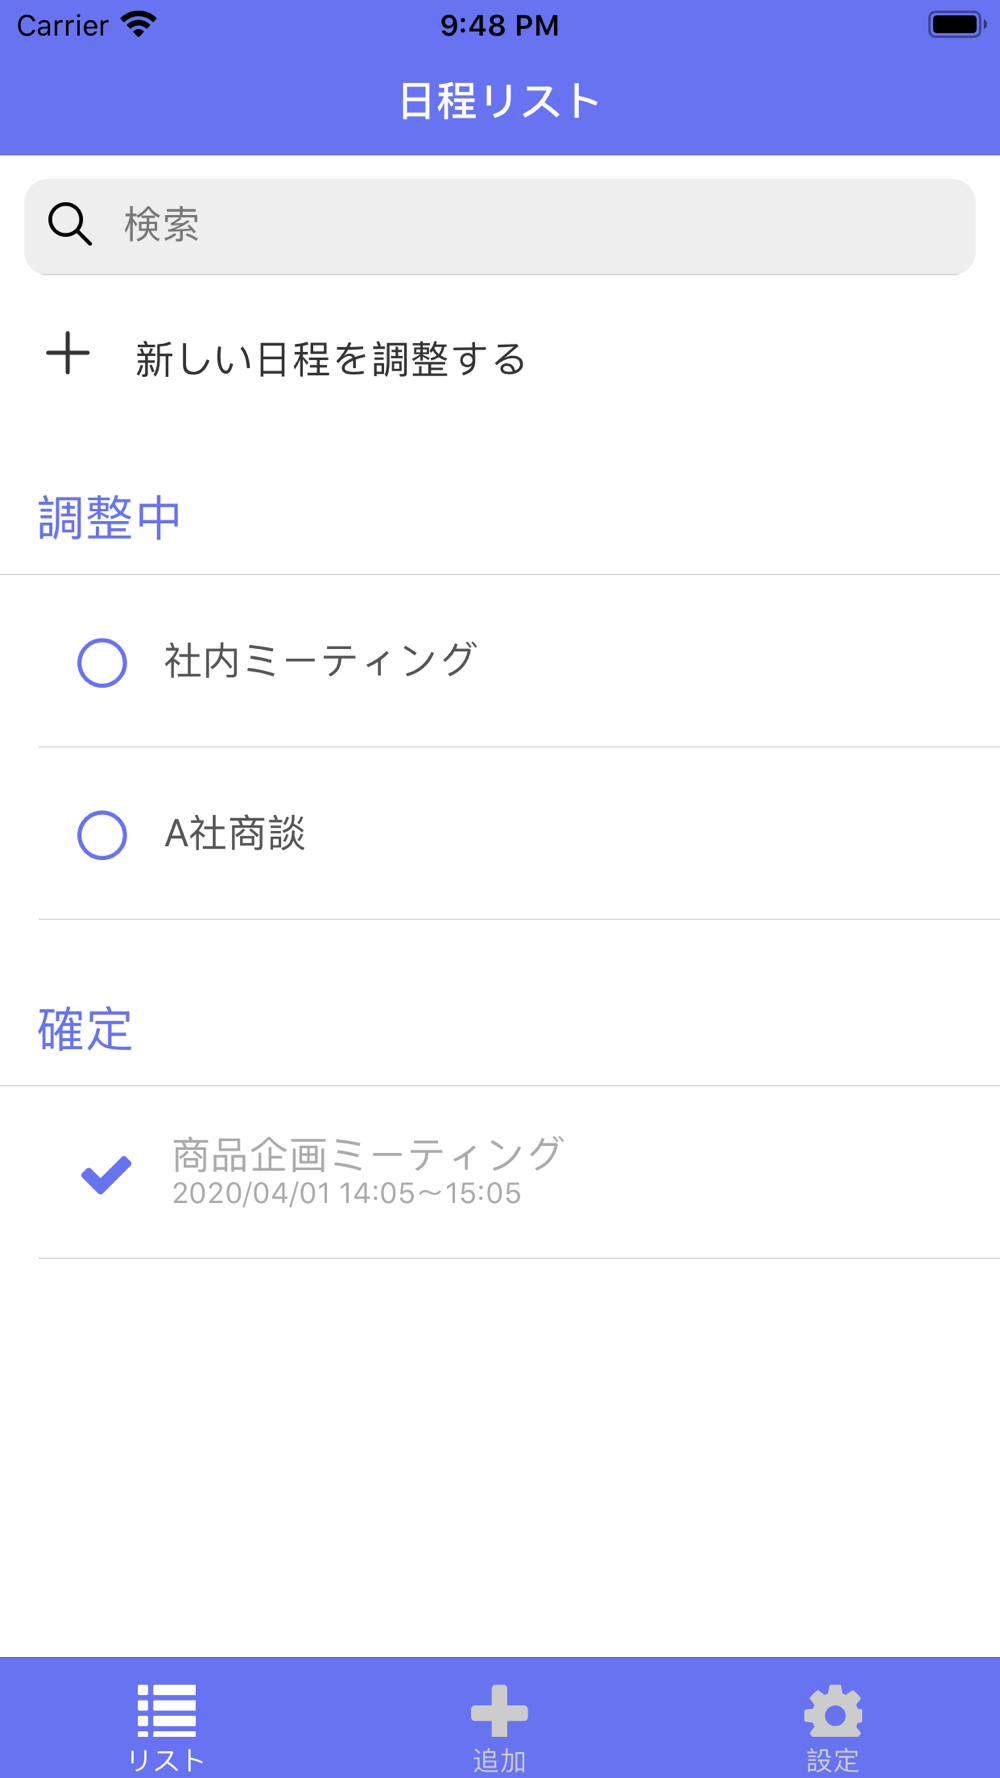Click the Wi-Fi status icon

(139, 24)
